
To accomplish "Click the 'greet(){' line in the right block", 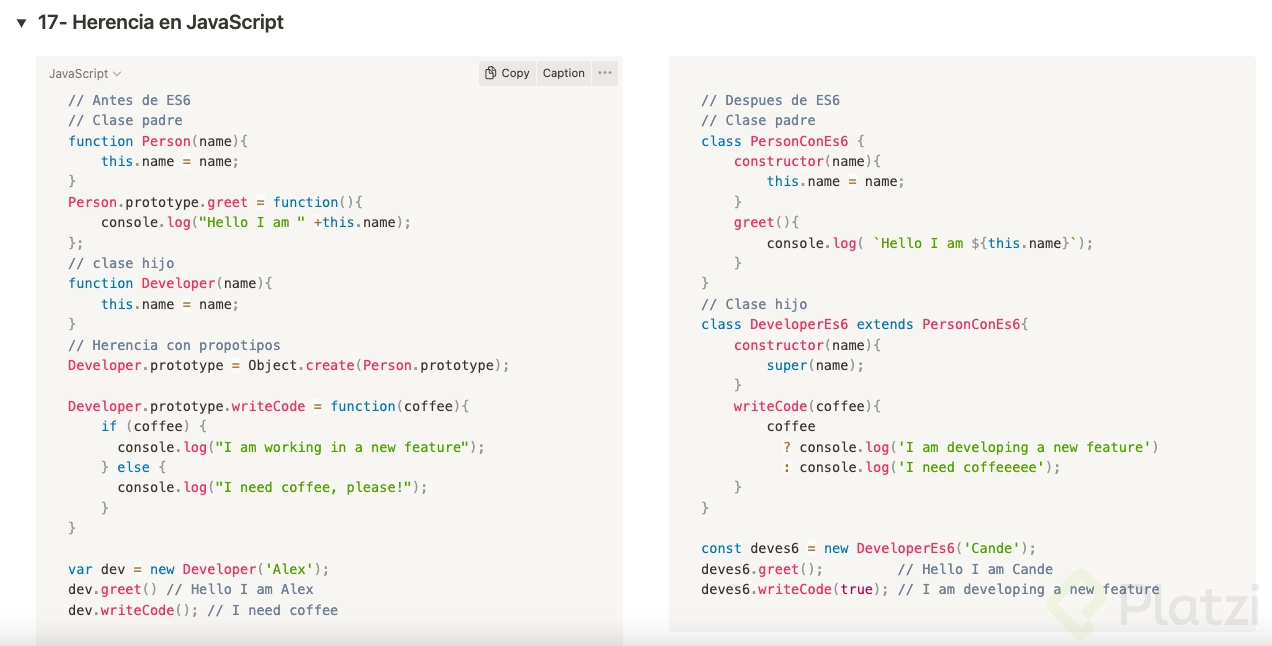I will (766, 222).
